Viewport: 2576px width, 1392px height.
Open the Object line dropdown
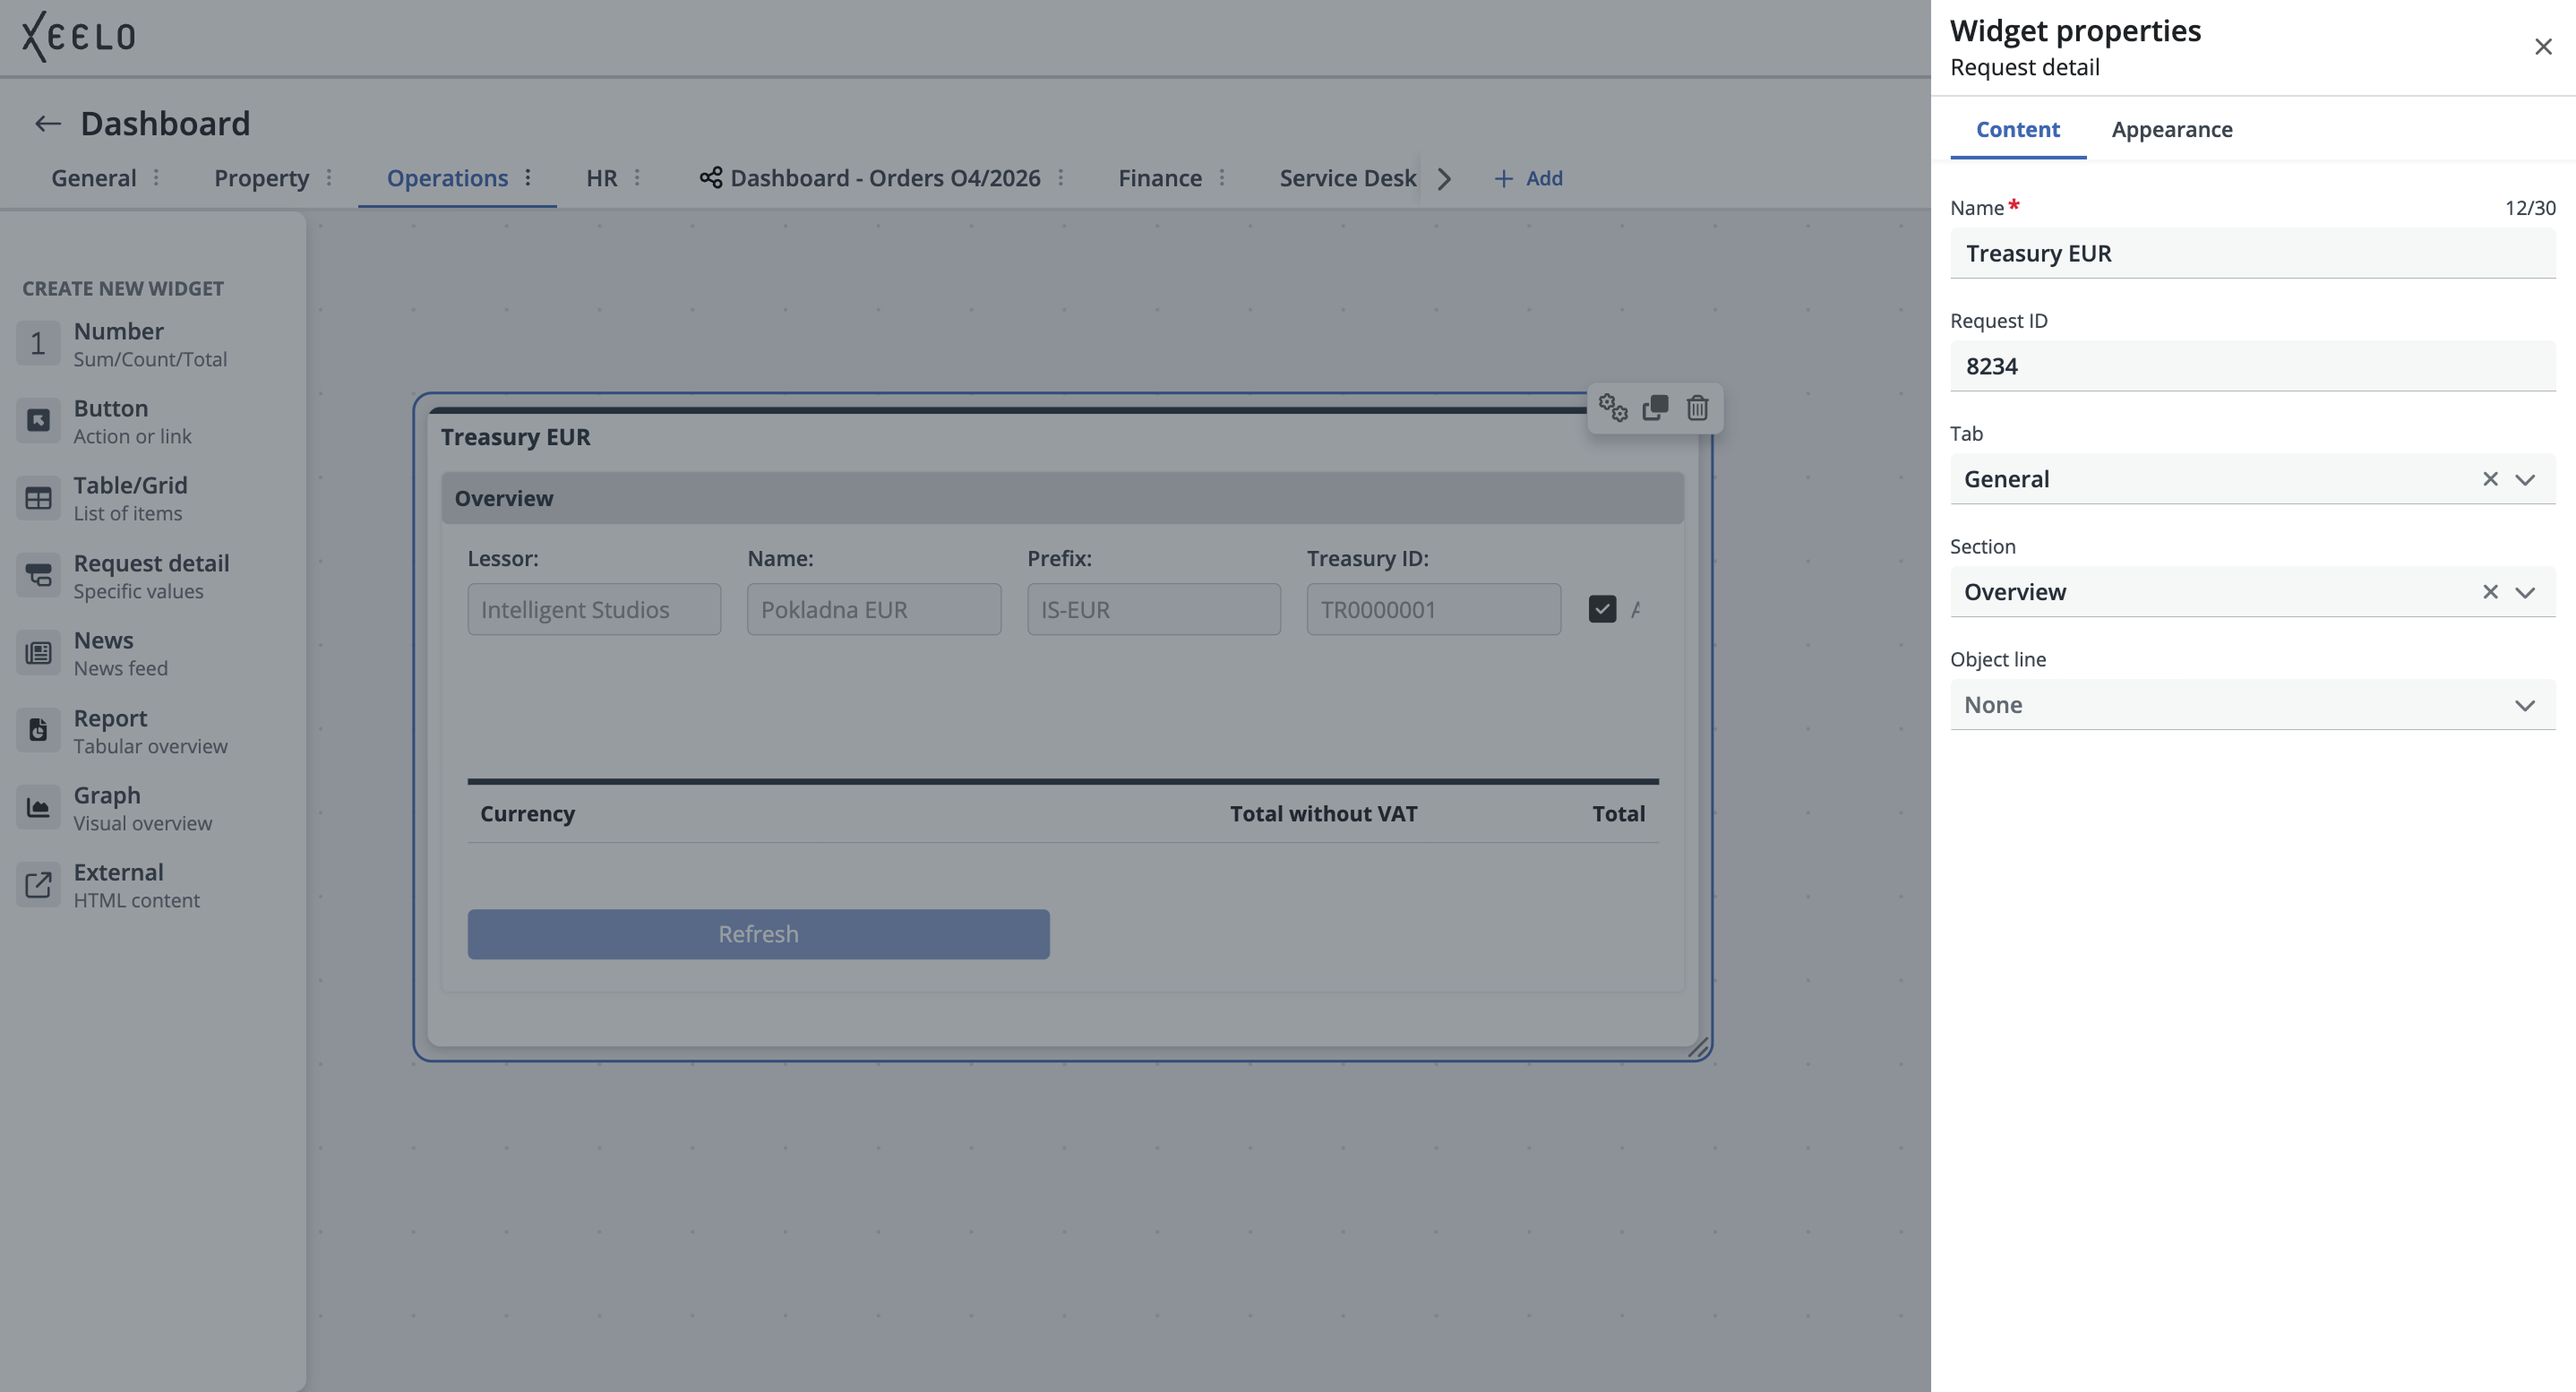pyautogui.click(x=2252, y=705)
